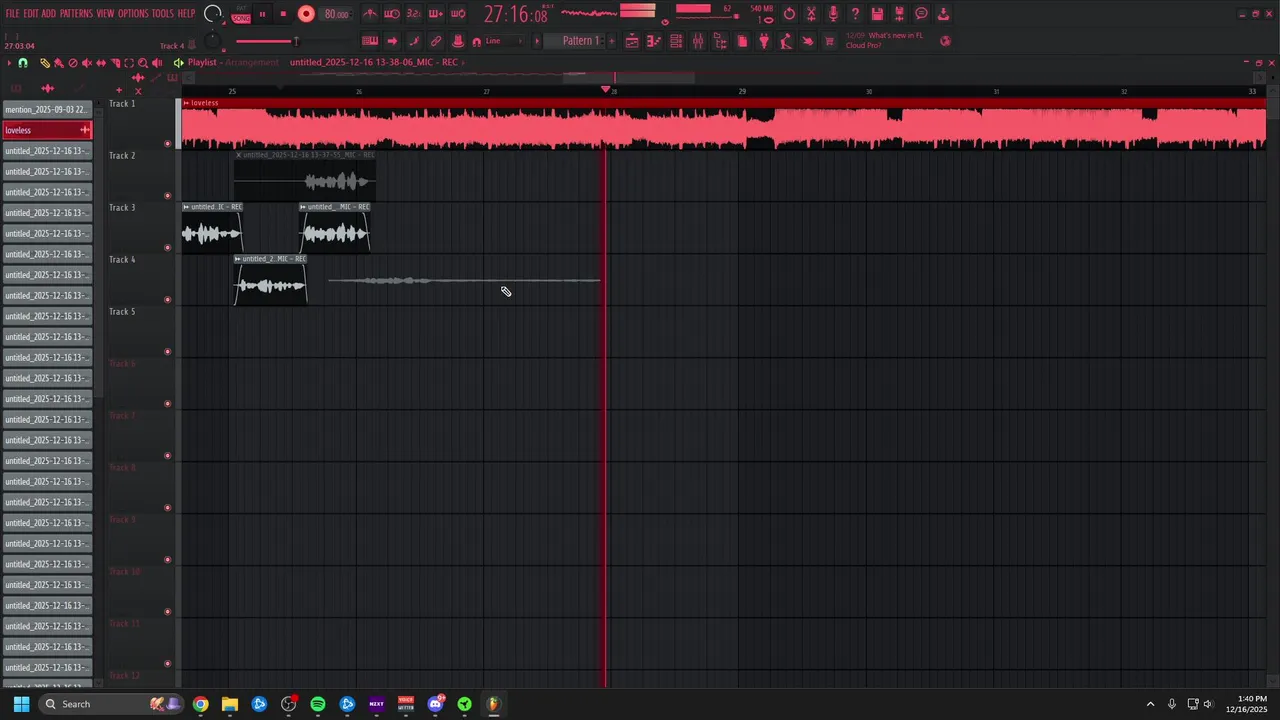Expand the untitled MIC - REC clip breadcrumb arrow
Screen dimensions: 1280x720
[x=464, y=63]
